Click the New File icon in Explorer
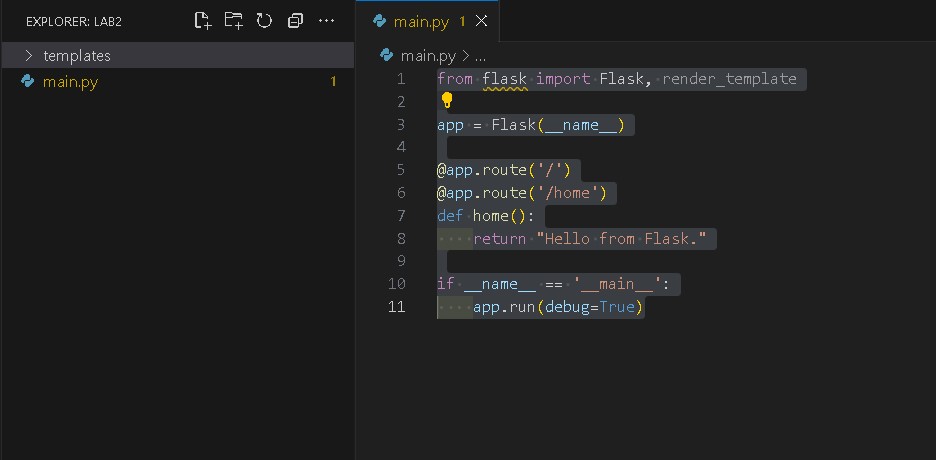The height and width of the screenshot is (460, 936). [203, 20]
